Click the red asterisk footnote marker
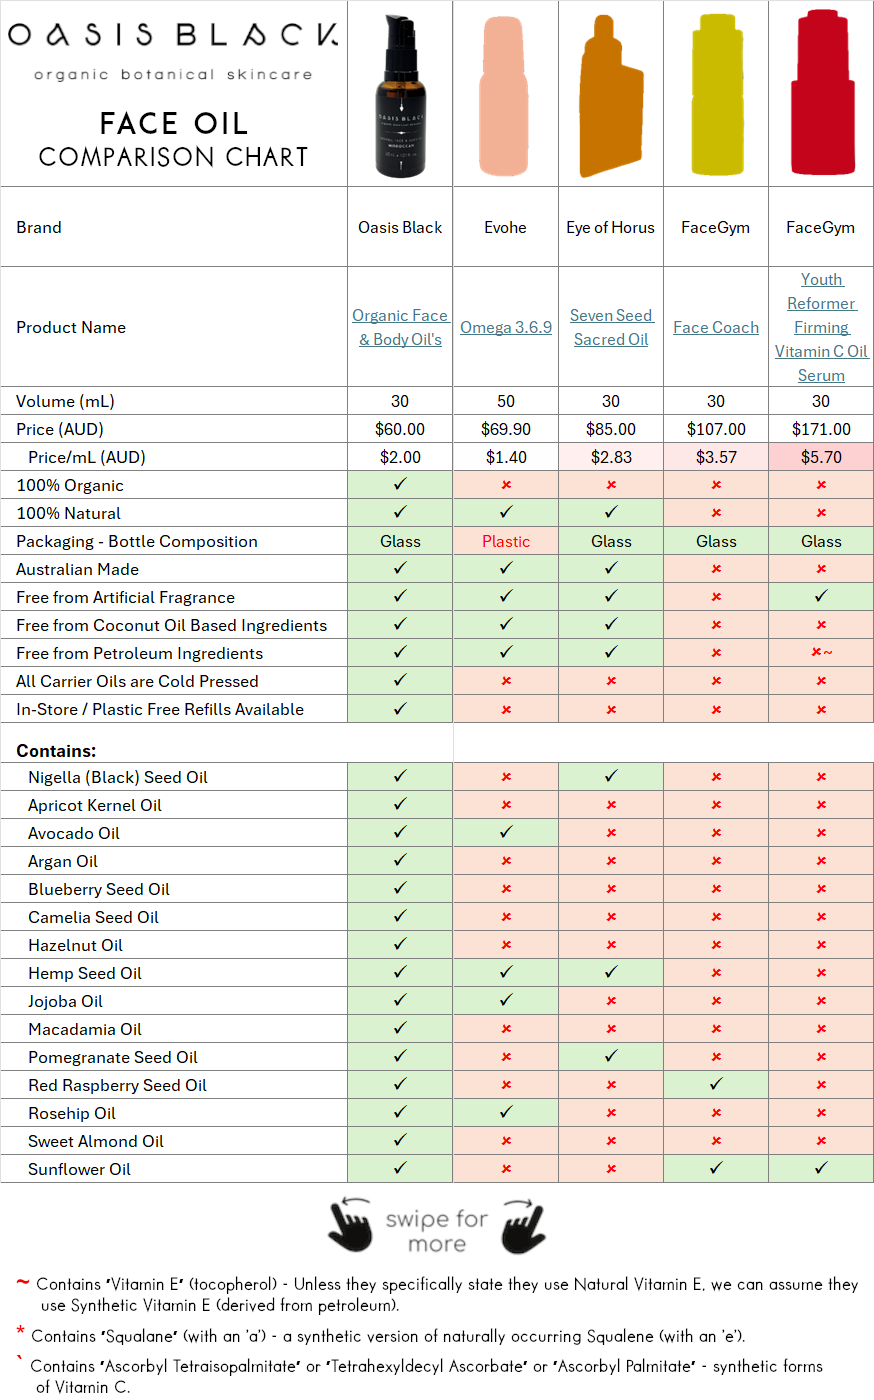874x1400 pixels. point(20,1331)
